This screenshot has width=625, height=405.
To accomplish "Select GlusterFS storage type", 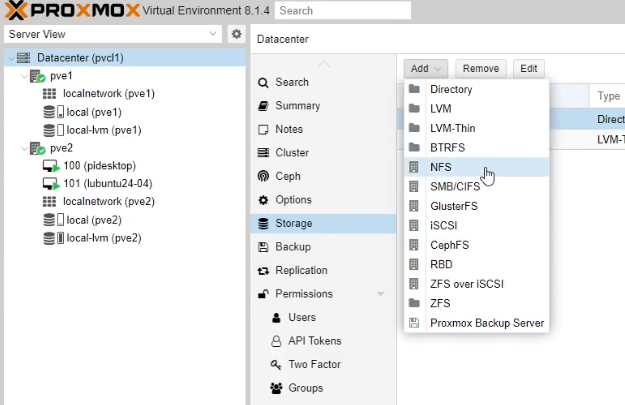I will [x=477, y=206].
